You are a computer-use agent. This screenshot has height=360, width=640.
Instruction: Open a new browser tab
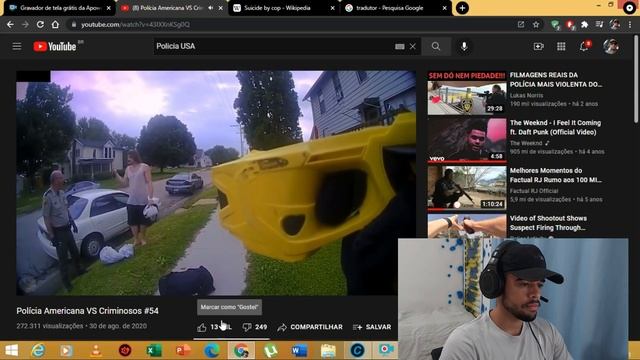tap(462, 8)
